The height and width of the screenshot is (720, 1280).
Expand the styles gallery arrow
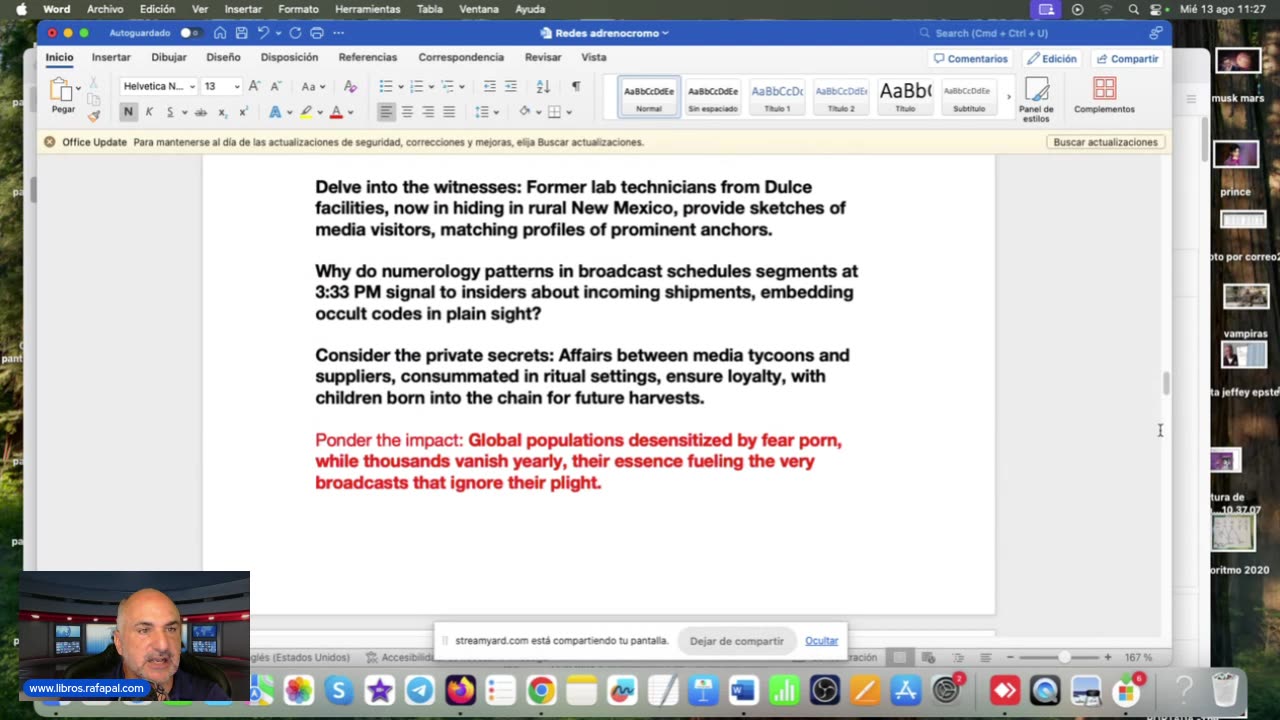[x=1008, y=97]
